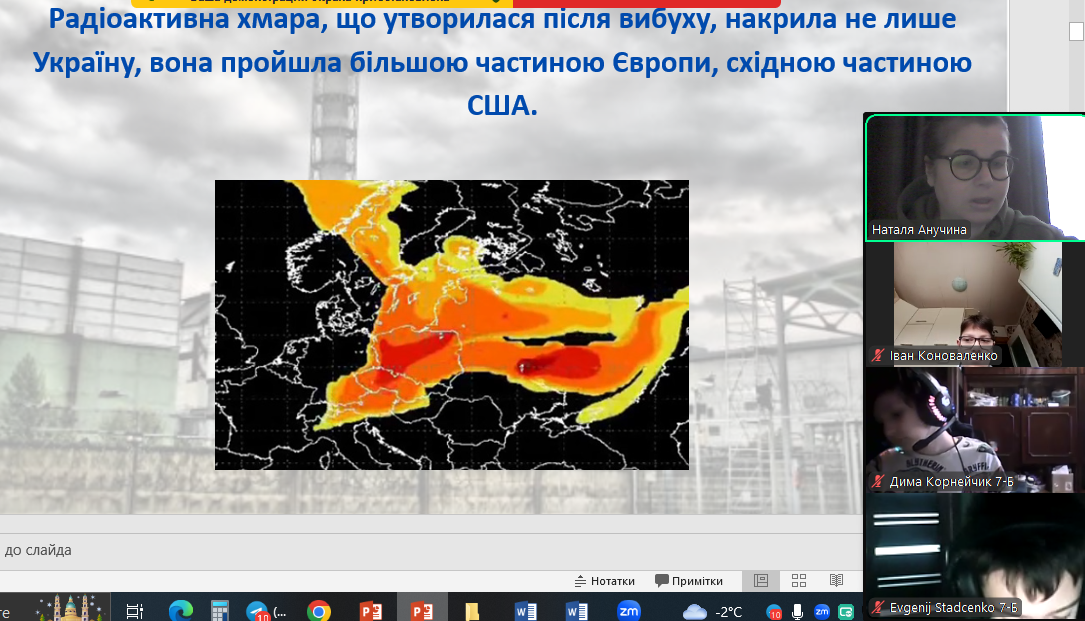Click muted mic icon for Evgenij Stadcenko
The width and height of the screenshot is (1085, 621).
878,607
